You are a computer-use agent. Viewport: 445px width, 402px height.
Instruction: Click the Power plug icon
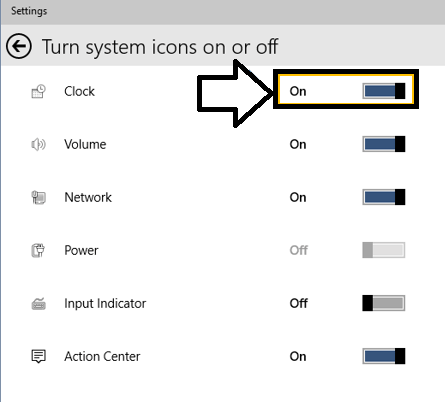38,250
